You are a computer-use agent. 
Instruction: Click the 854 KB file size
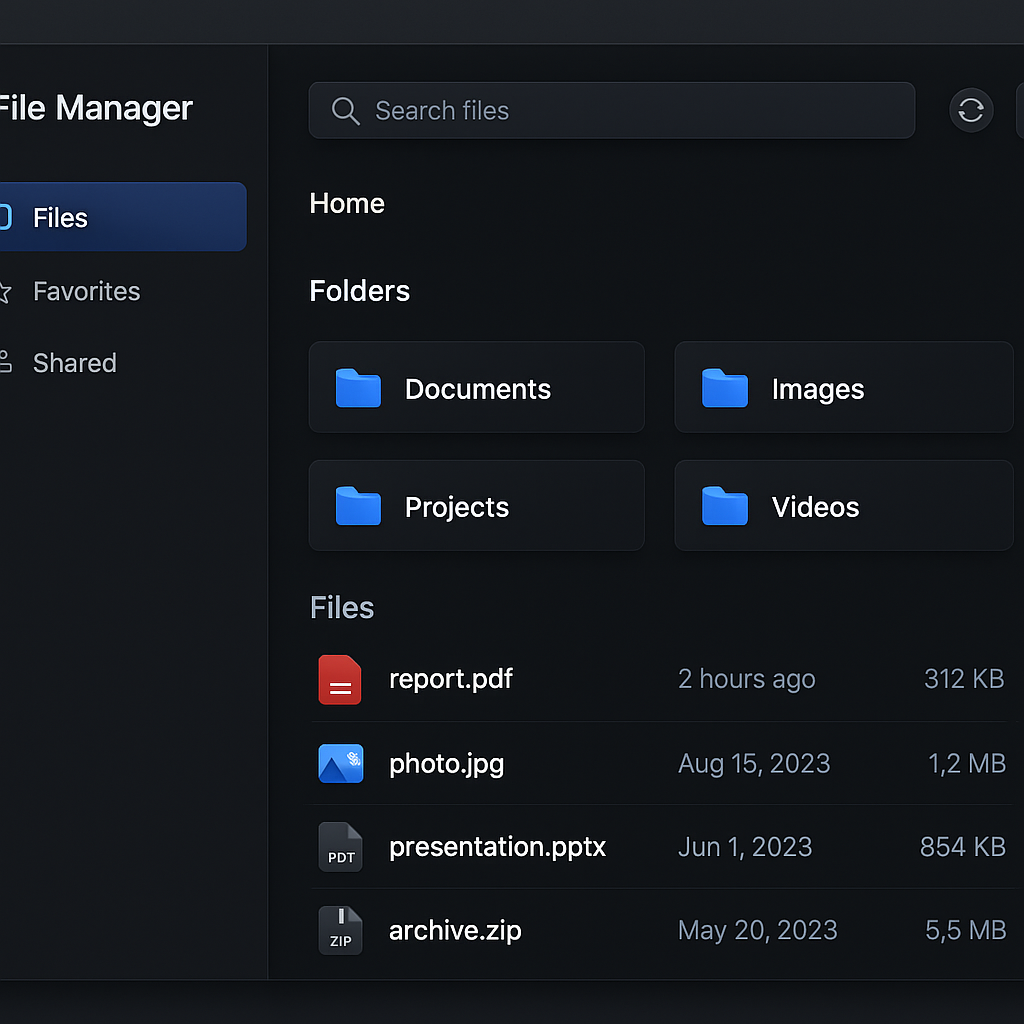(x=963, y=846)
